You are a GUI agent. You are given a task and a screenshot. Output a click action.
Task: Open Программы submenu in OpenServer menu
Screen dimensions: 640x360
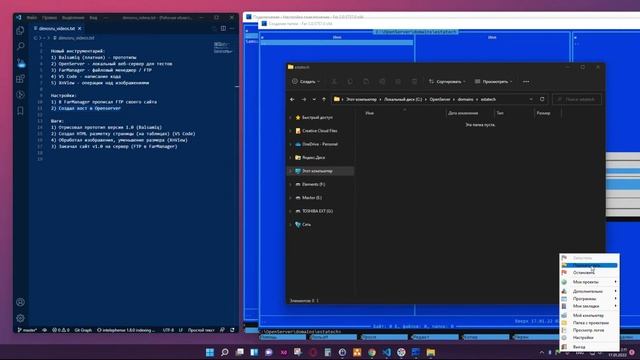pos(589,299)
